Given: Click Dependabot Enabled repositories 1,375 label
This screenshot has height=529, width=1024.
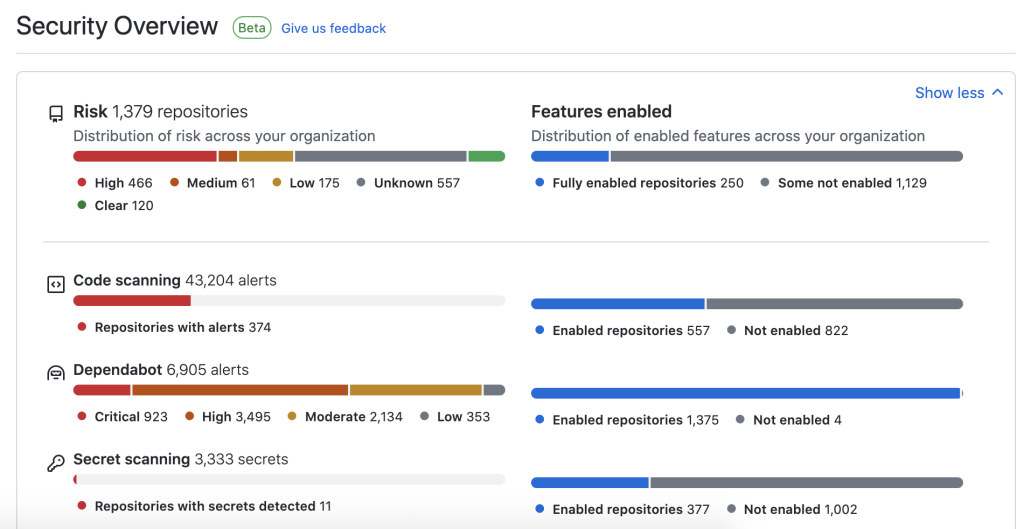Looking at the screenshot, I should pyautogui.click(x=635, y=420).
